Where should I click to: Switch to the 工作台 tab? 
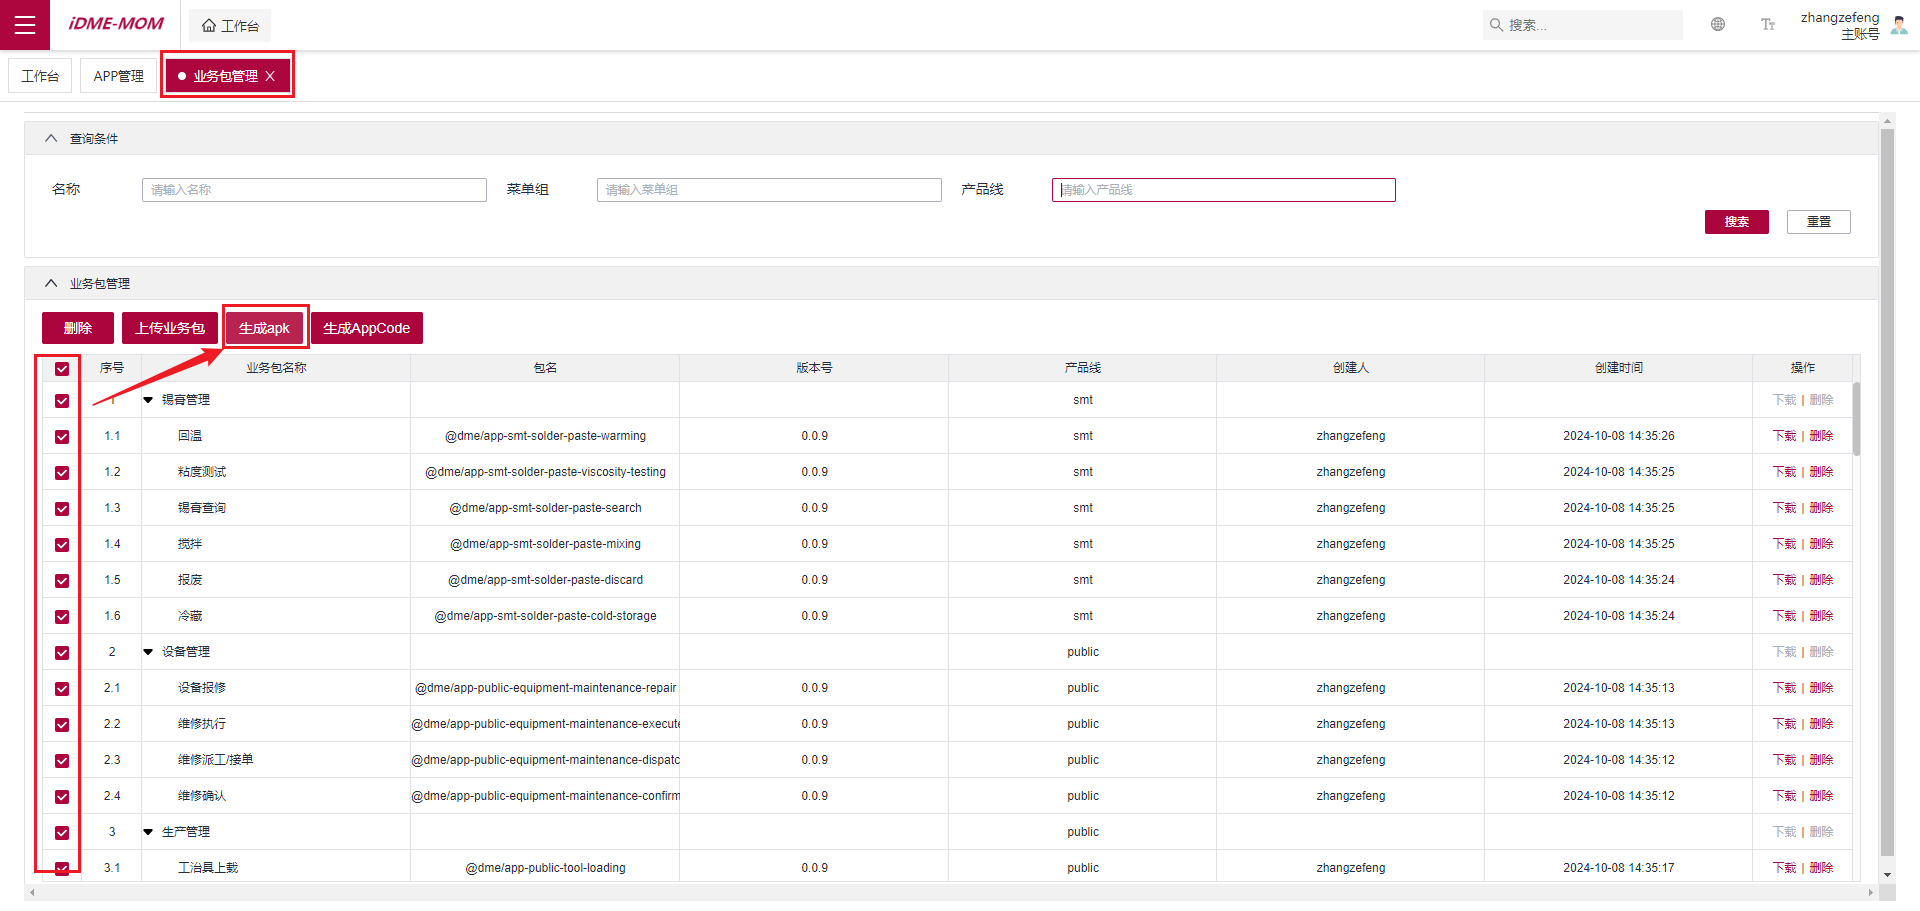[x=40, y=76]
